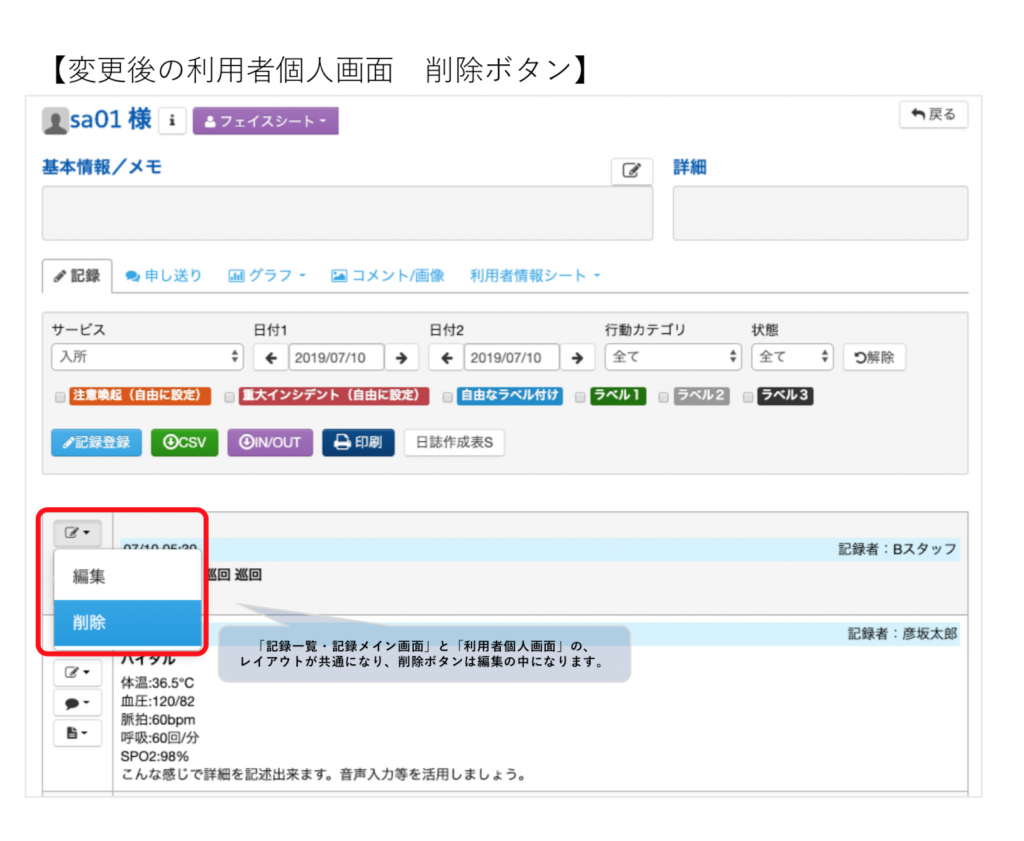Select 削除 from the edit menu

[x=128, y=622]
